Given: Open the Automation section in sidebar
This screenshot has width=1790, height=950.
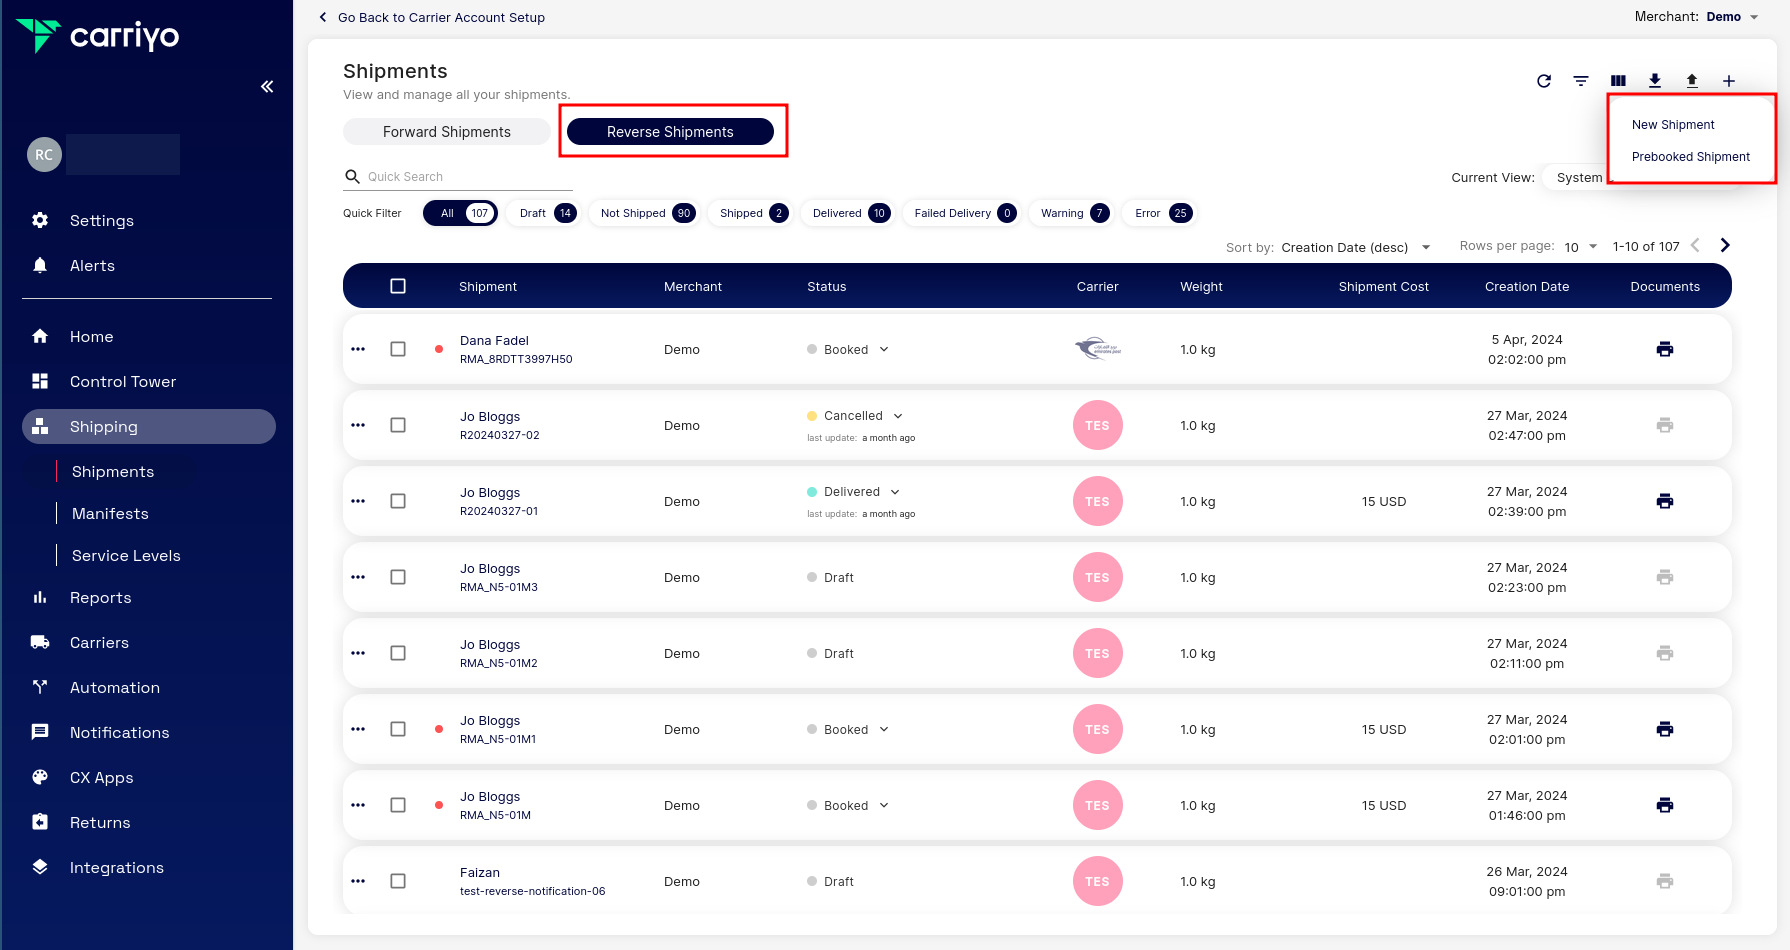Looking at the screenshot, I should (x=114, y=687).
